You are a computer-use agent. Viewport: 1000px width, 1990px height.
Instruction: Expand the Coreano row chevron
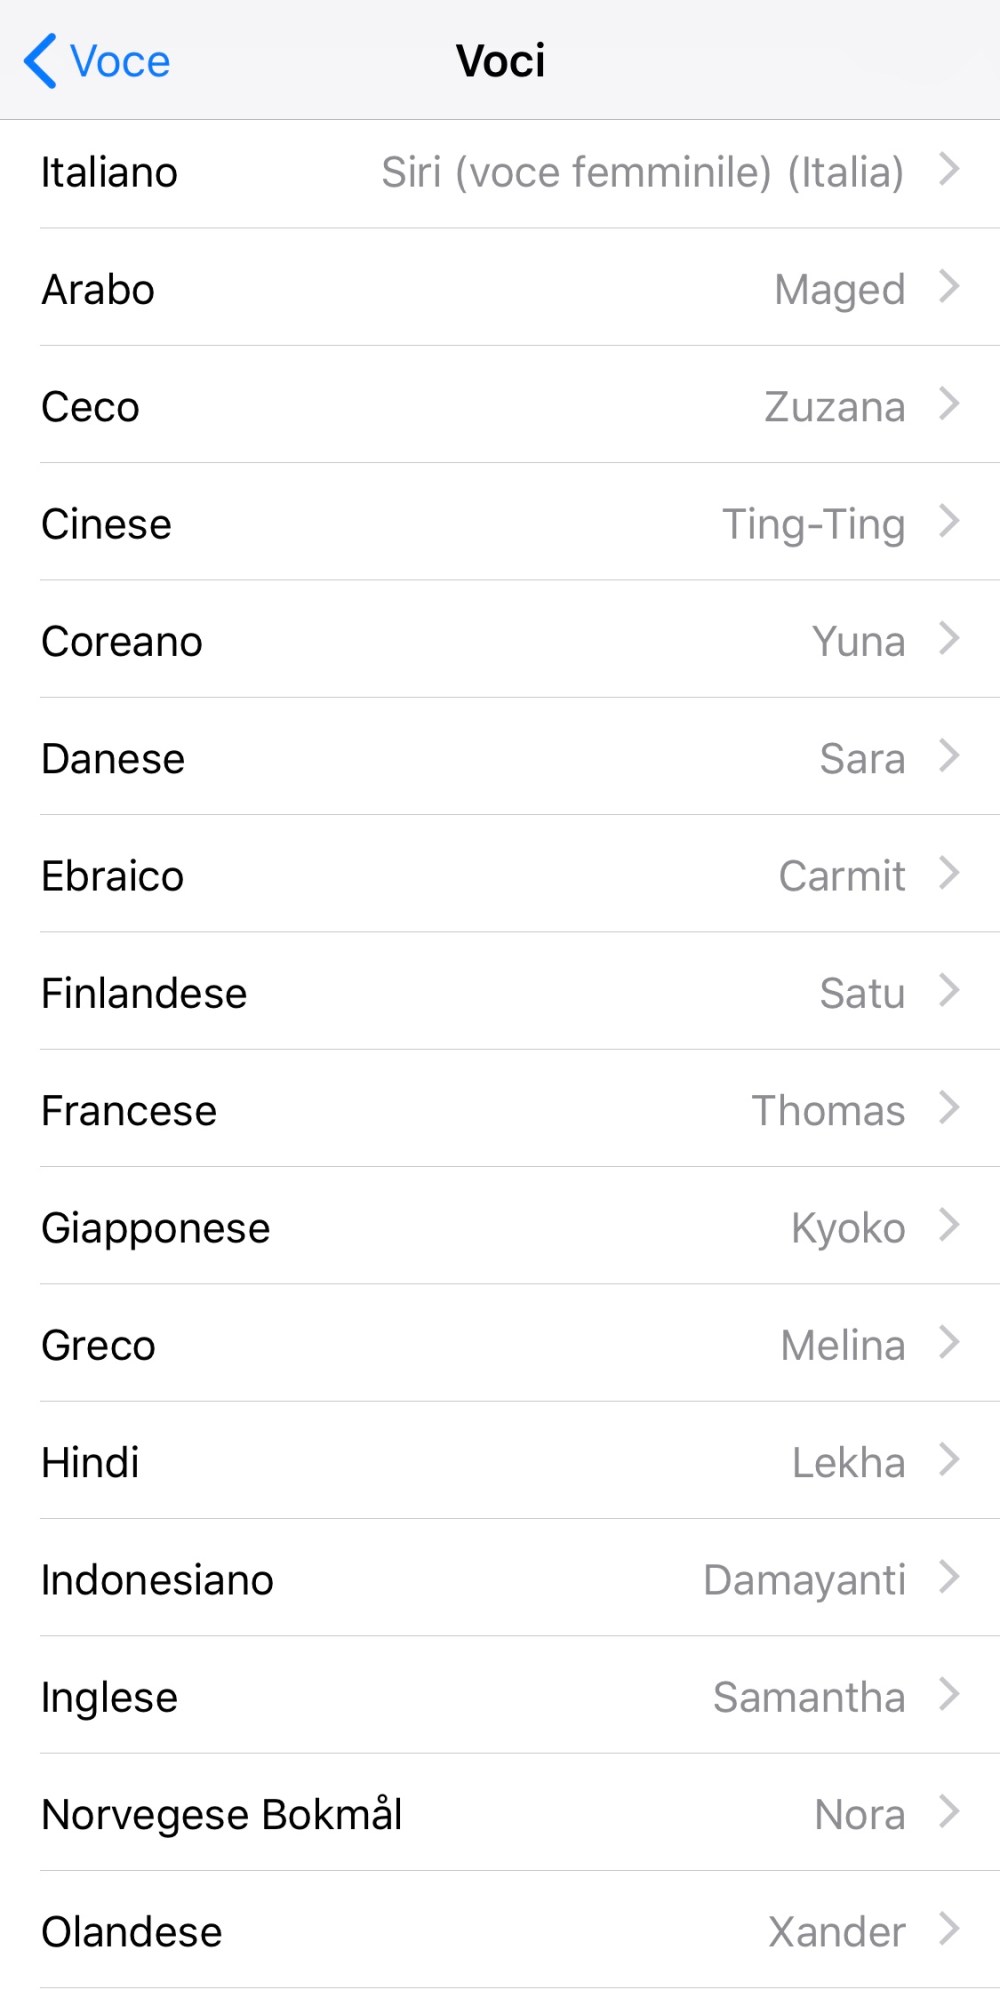[x=949, y=639]
